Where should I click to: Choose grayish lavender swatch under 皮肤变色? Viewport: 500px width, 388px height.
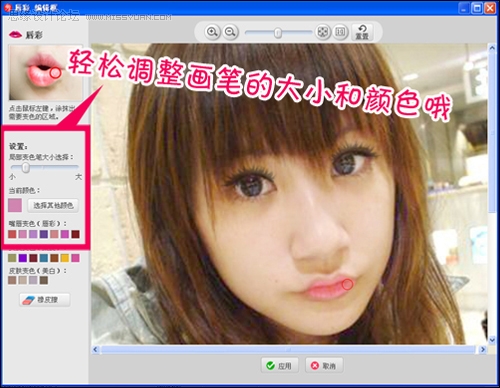(x=33, y=280)
